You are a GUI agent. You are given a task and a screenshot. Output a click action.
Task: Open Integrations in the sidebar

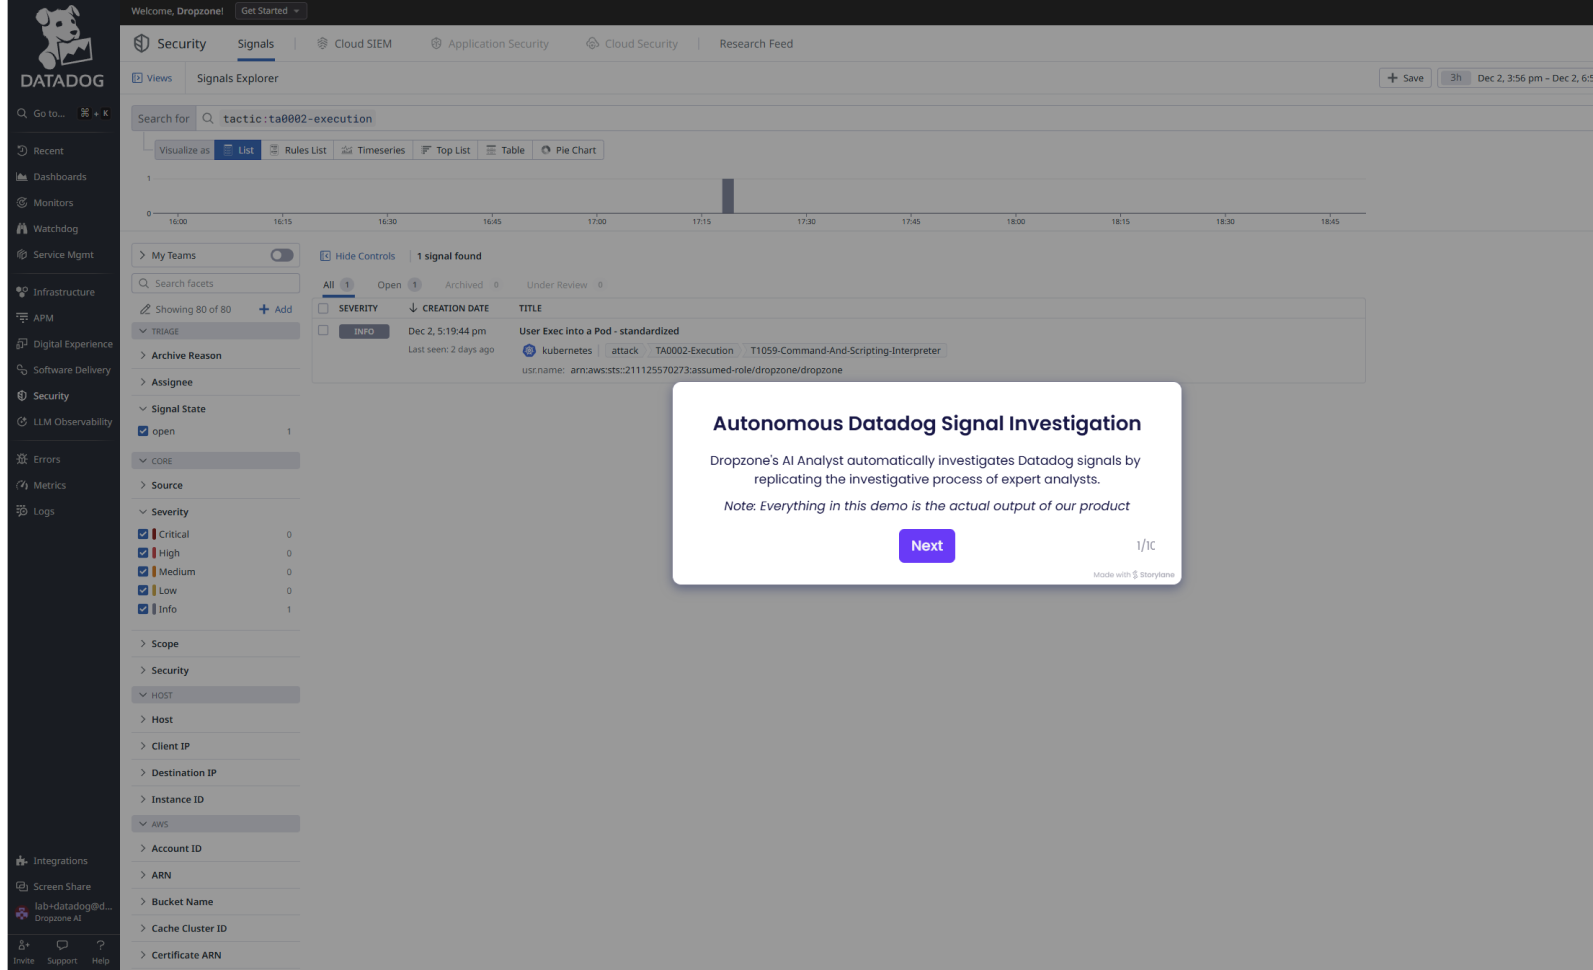pos(60,861)
